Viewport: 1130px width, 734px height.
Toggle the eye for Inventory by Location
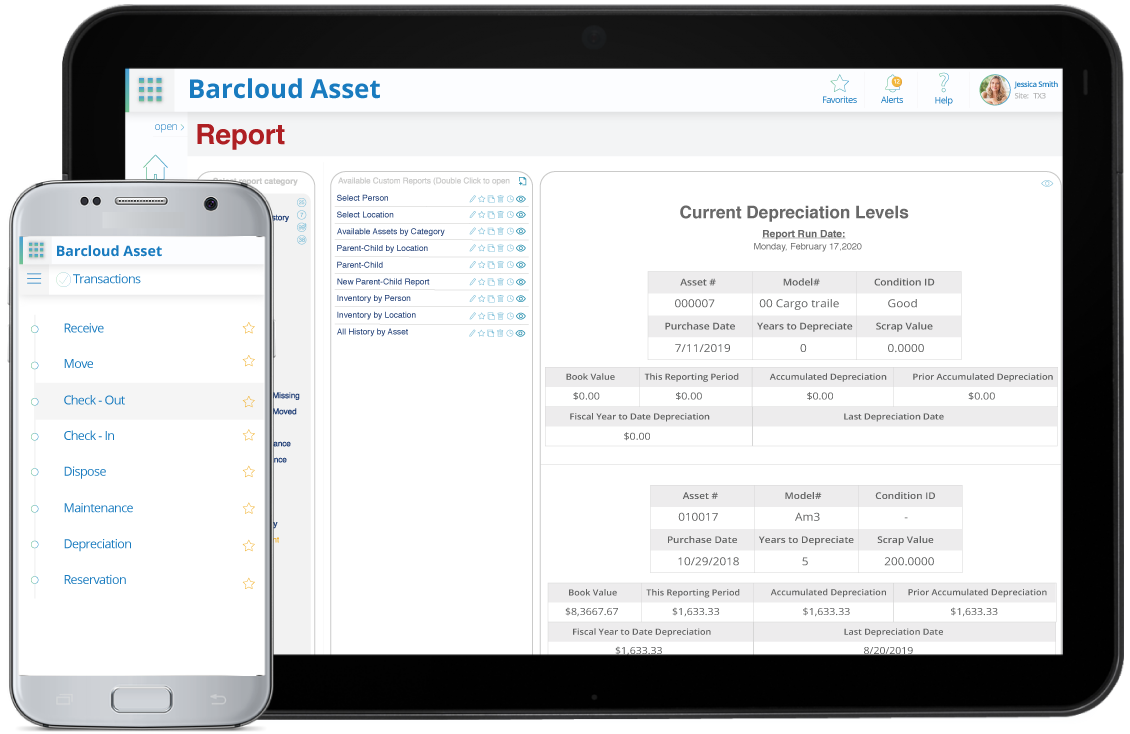point(521,315)
